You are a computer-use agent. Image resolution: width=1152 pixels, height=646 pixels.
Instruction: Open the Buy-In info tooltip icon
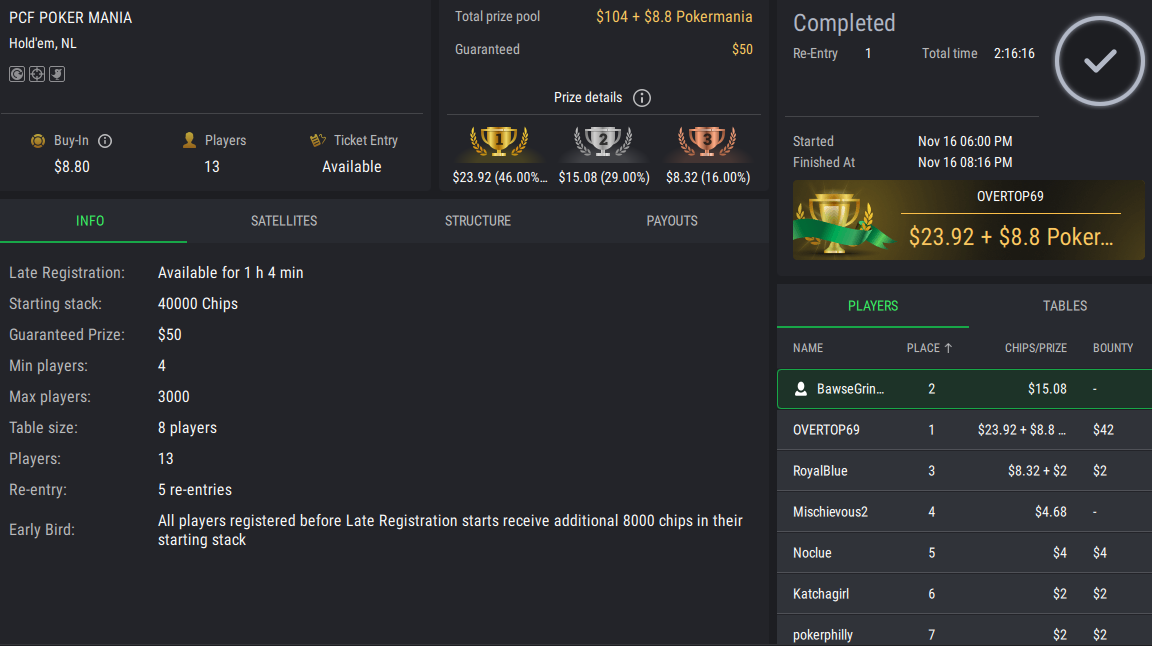[x=105, y=141]
